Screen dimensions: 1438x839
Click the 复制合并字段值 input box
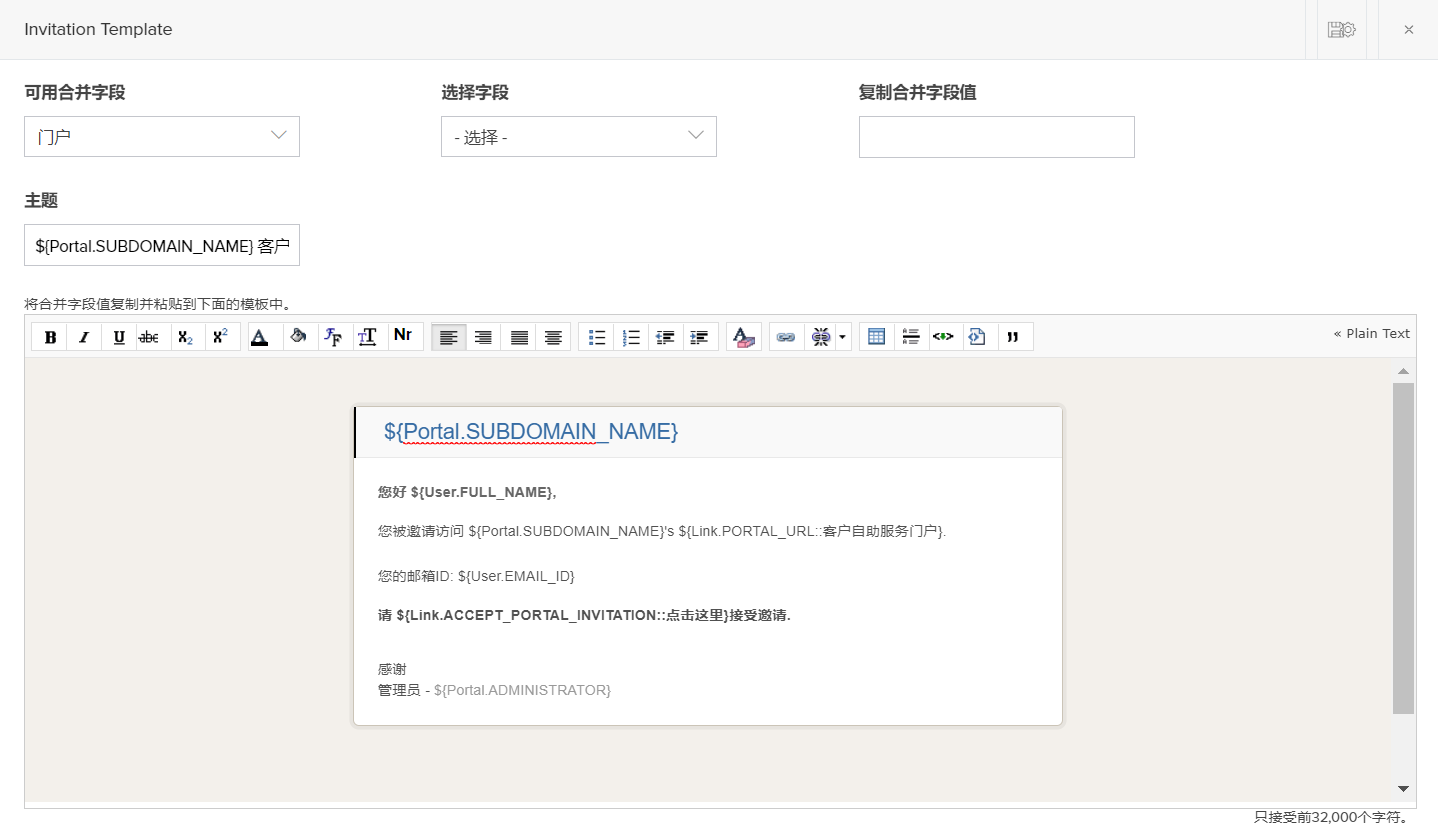996,137
